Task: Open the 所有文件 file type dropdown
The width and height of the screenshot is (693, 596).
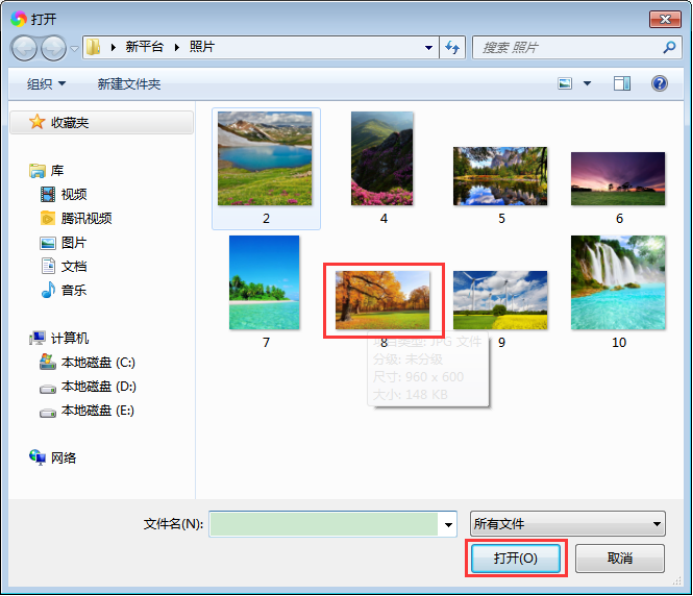Action: (x=567, y=524)
